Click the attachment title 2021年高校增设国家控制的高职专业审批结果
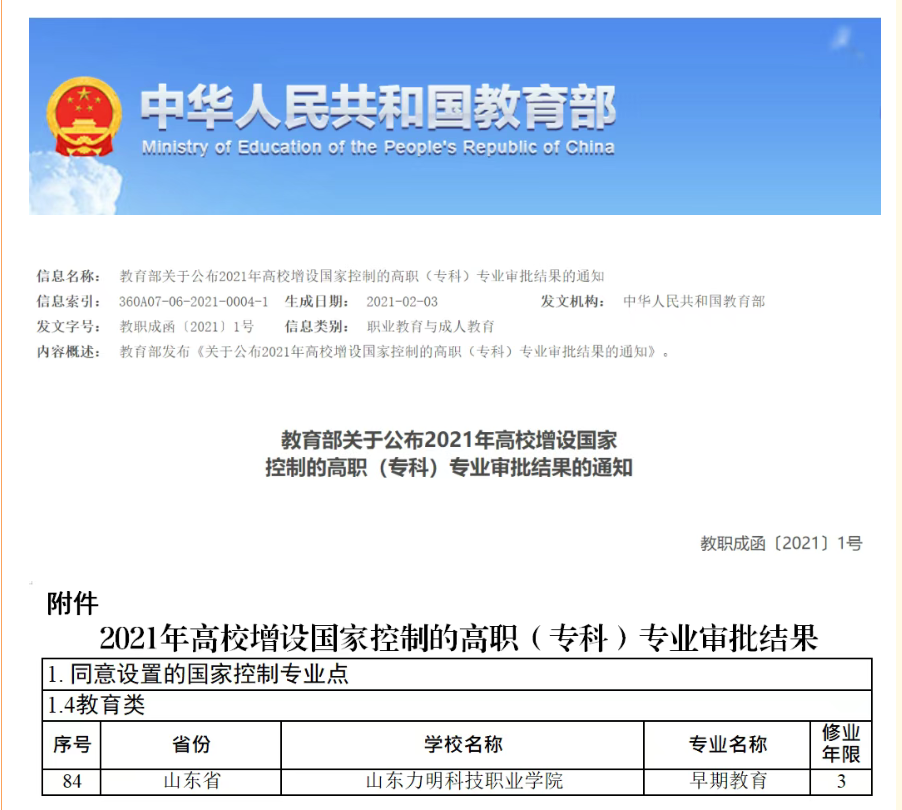This screenshot has width=902, height=810. point(459,637)
